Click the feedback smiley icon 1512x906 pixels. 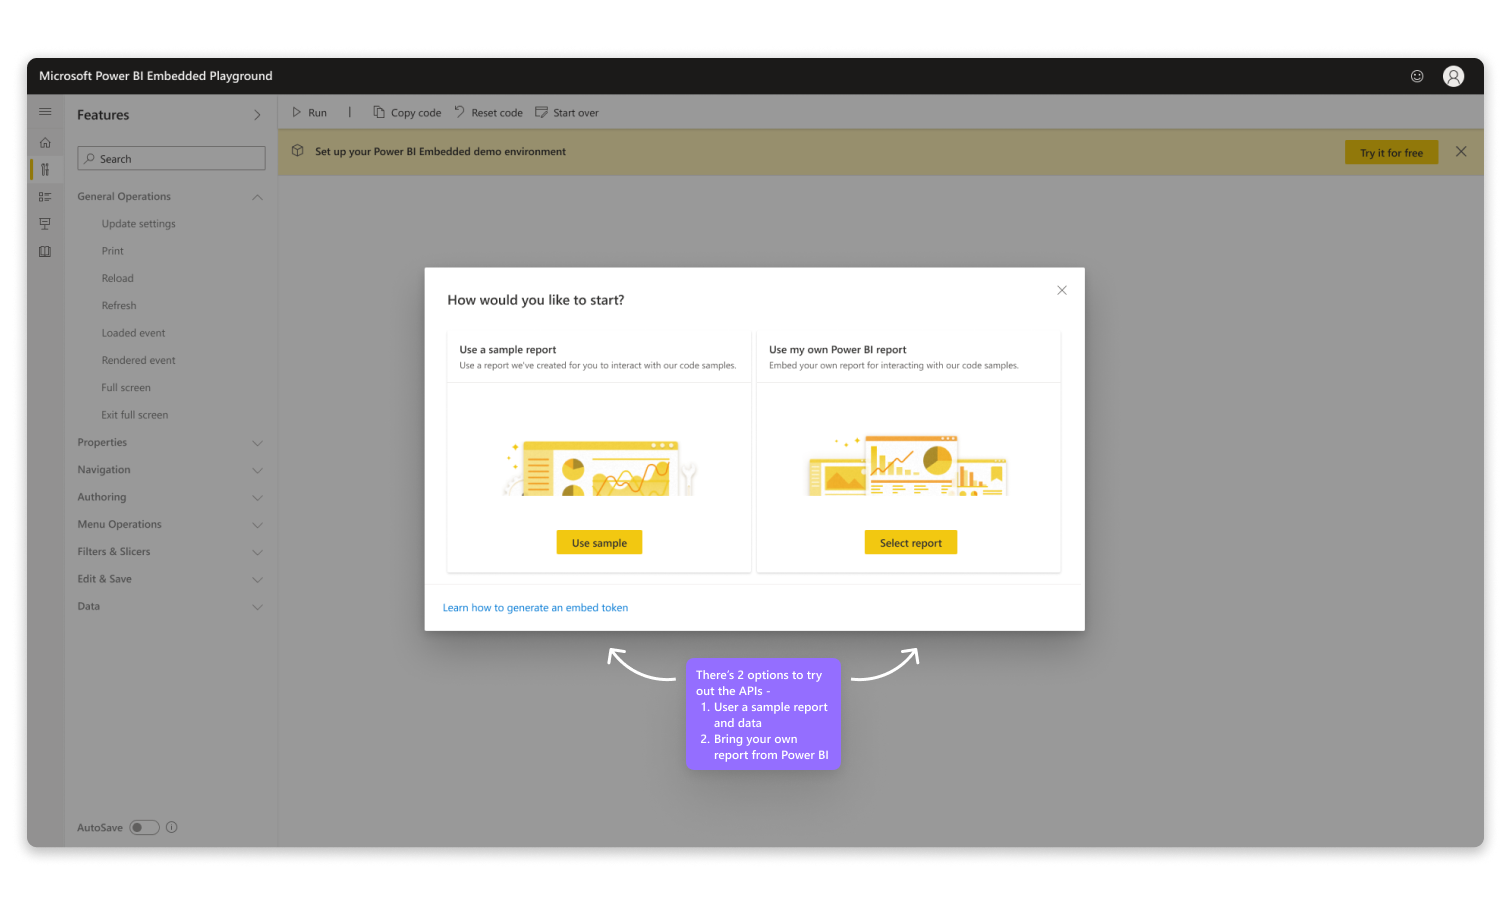point(1417,76)
